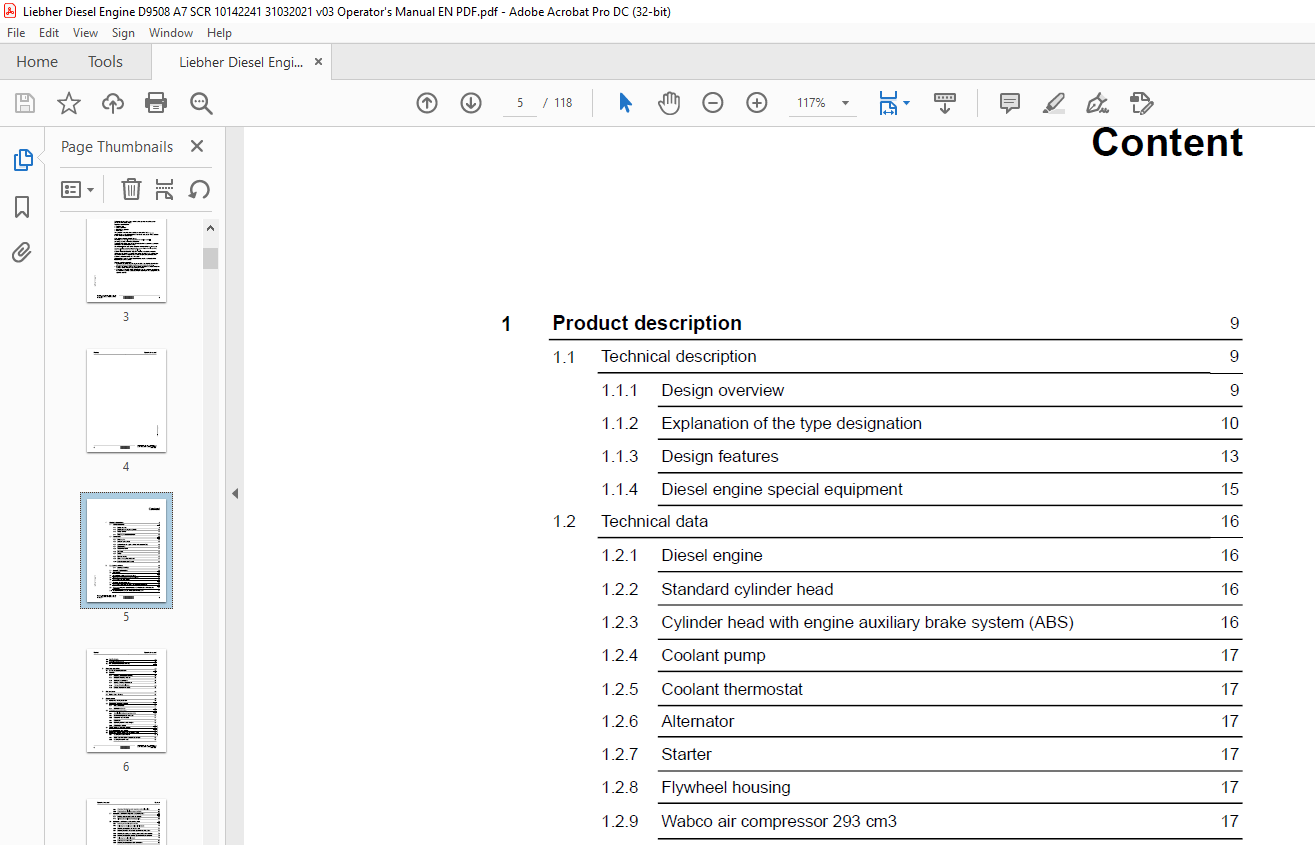The width and height of the screenshot is (1315, 845).
Task: Open the Sign menu
Action: [123, 33]
